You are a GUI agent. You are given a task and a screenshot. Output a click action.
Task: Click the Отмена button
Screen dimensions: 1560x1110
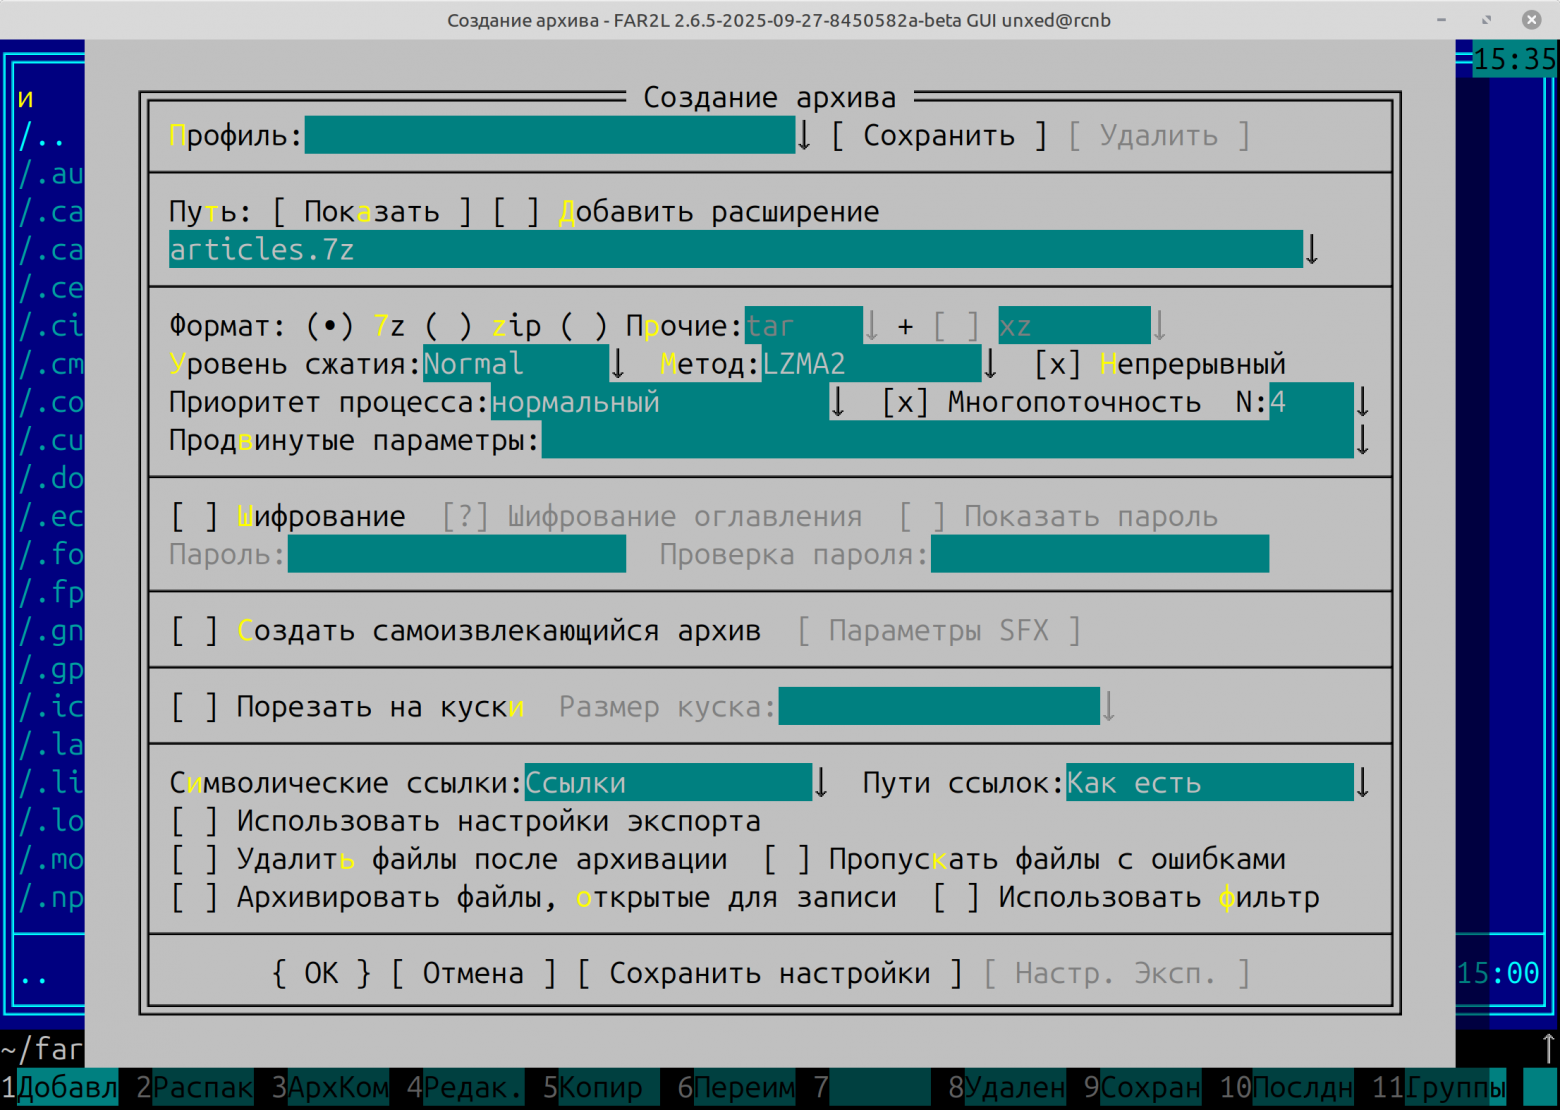click(x=473, y=973)
